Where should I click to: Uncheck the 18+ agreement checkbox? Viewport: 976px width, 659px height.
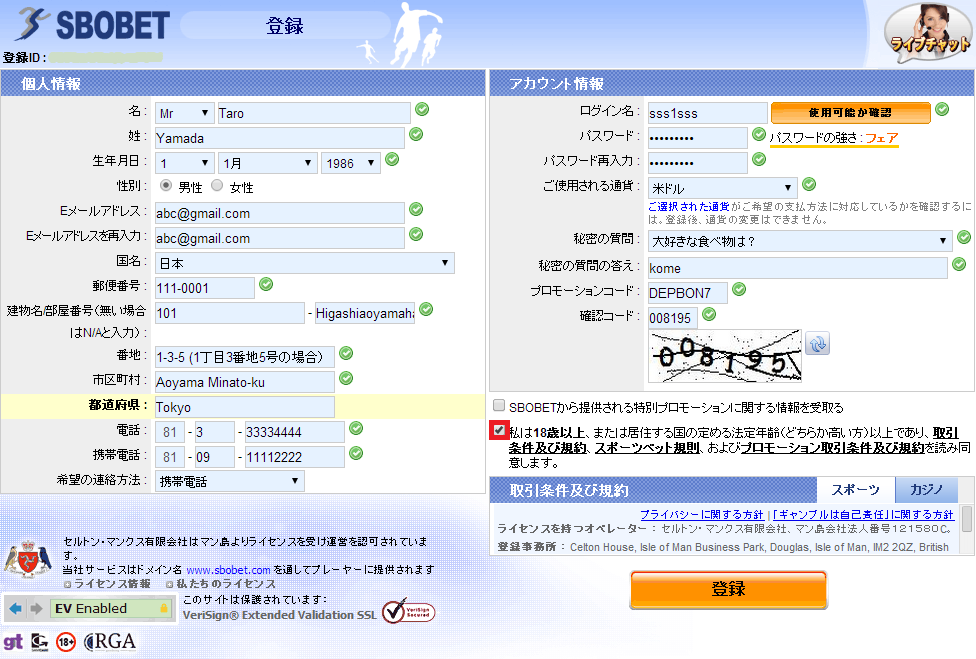499,430
